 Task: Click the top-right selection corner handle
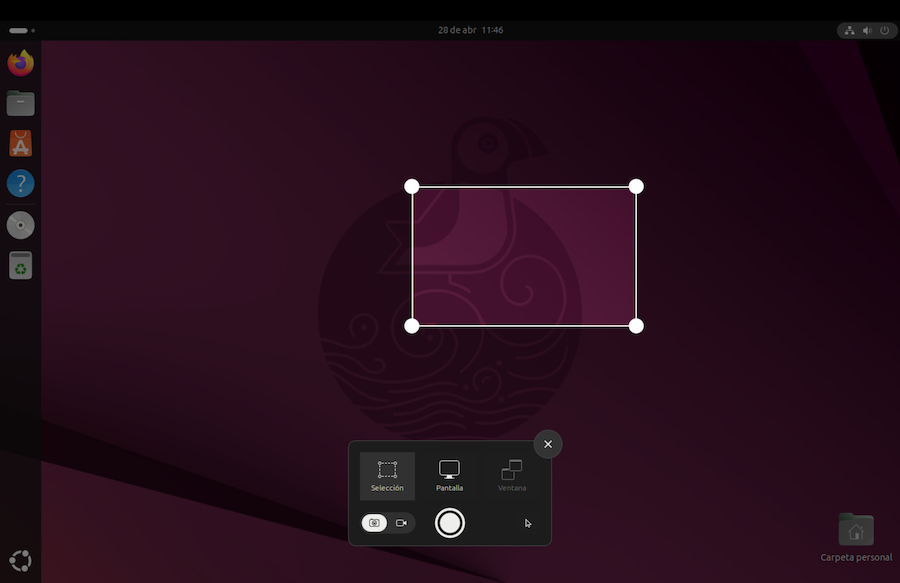click(x=636, y=187)
